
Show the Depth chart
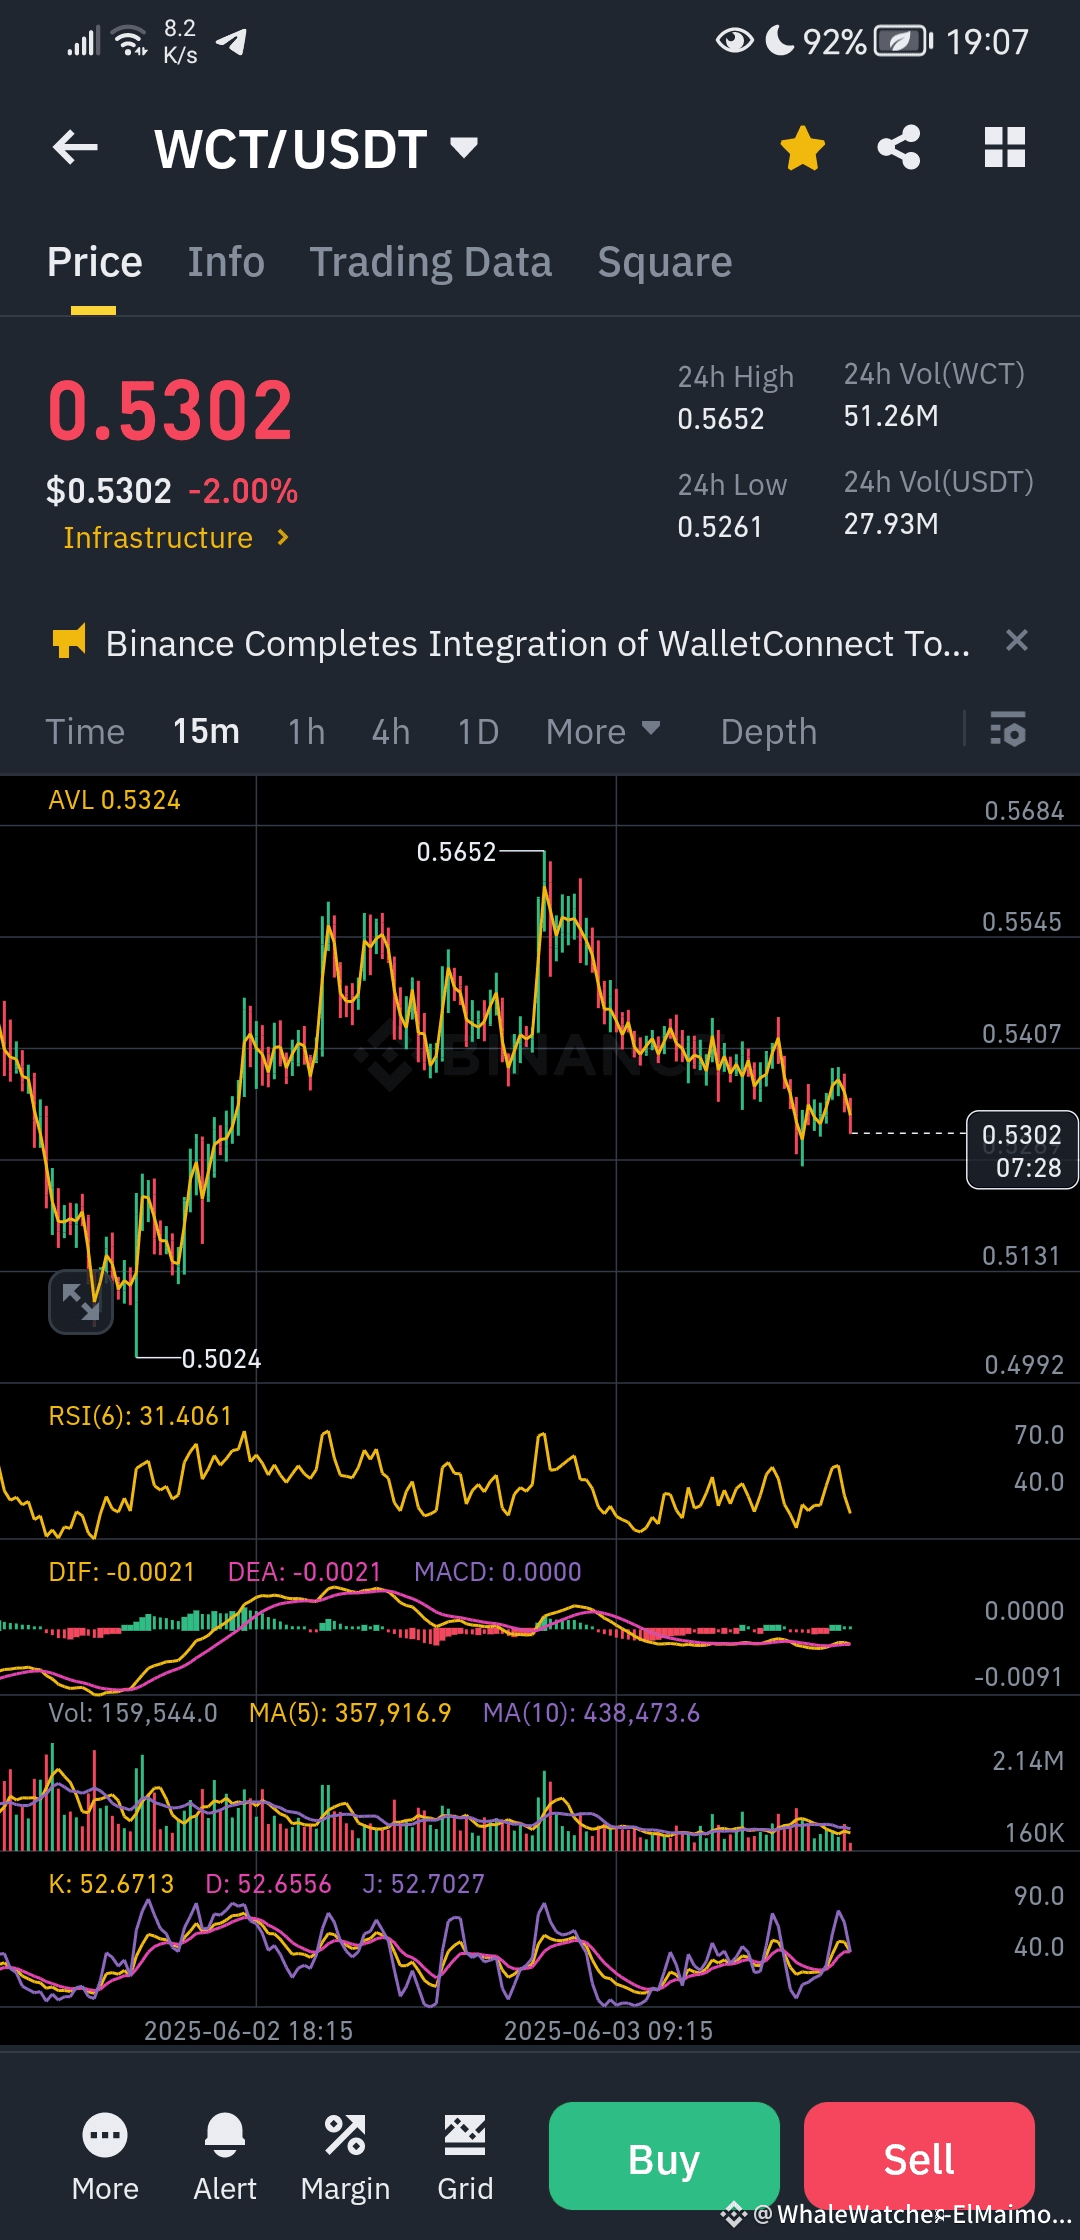pyautogui.click(x=769, y=732)
